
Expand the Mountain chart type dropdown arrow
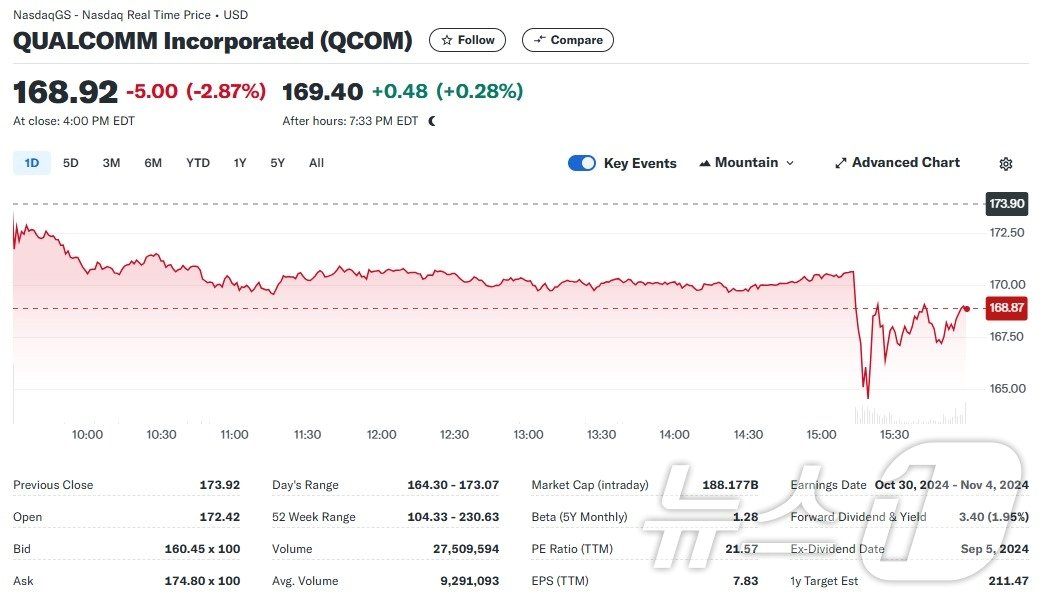point(790,163)
